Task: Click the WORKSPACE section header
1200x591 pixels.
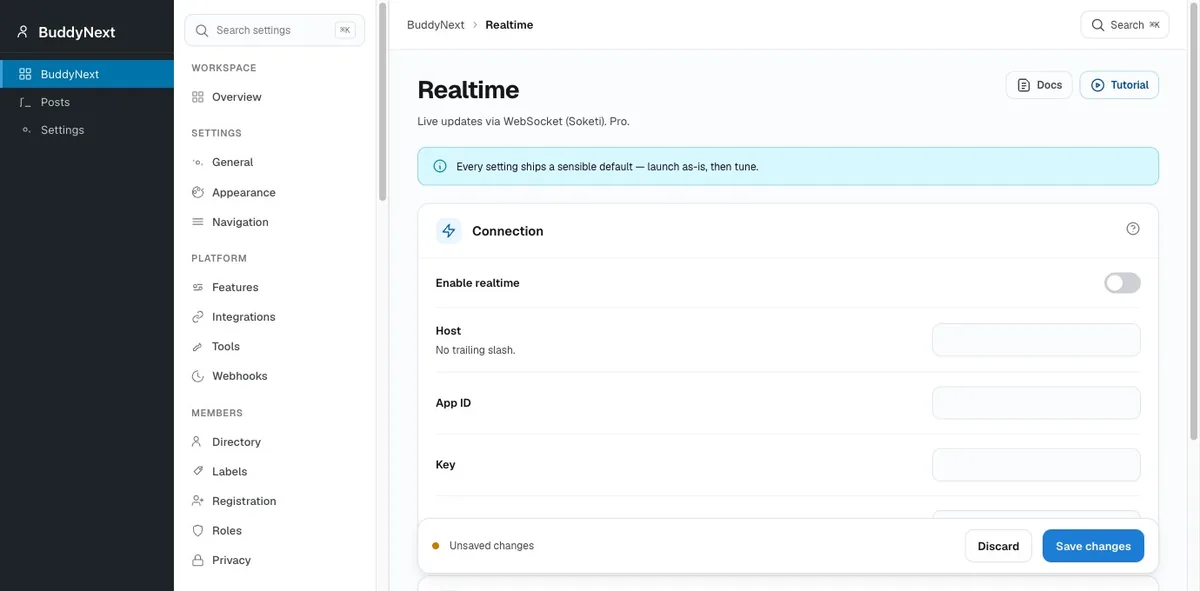Action: [x=224, y=68]
